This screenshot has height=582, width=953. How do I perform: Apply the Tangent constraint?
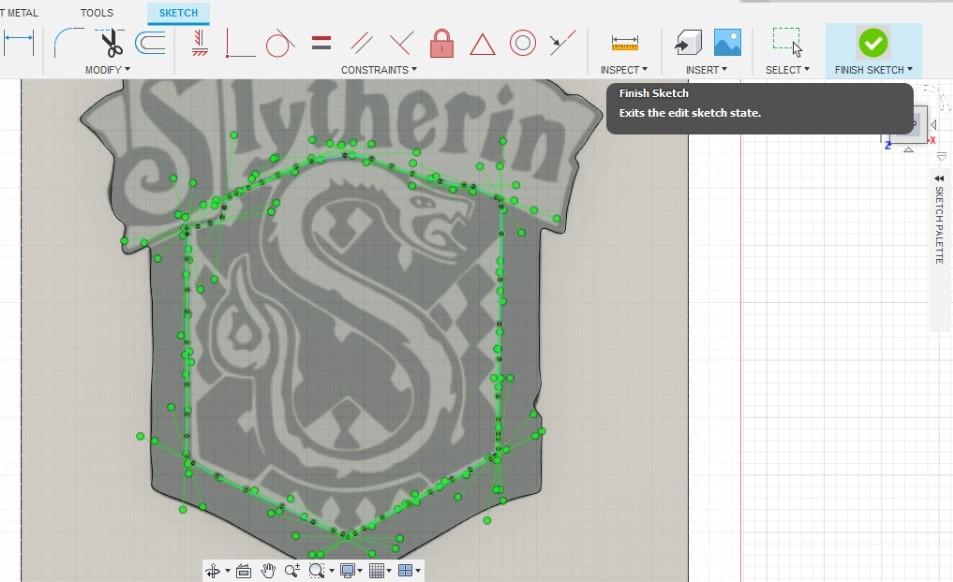(x=280, y=43)
